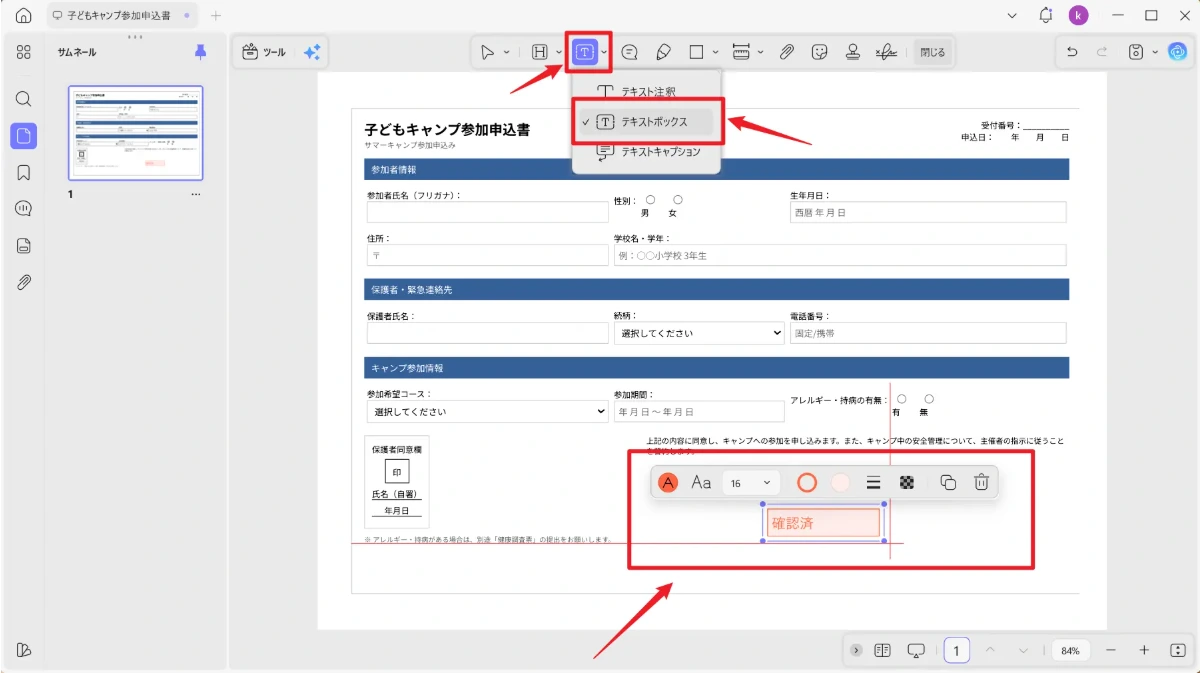
Task: Open the 参加希望コース dropdown
Action: point(488,411)
